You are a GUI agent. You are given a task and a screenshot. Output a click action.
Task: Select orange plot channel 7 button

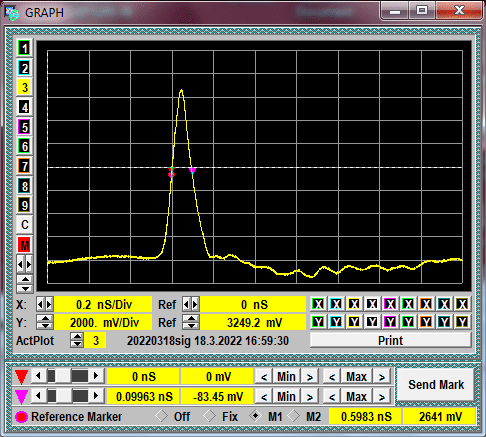pyautogui.click(x=24, y=166)
